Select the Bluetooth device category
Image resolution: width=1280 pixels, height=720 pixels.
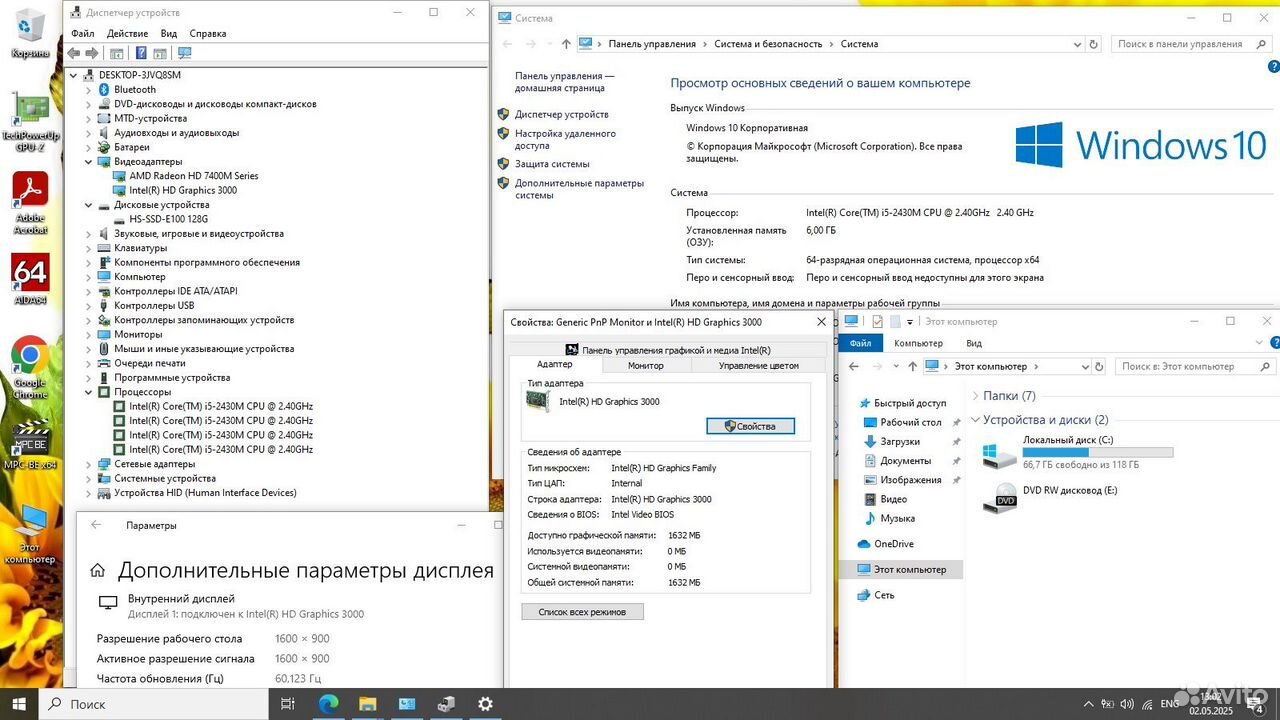point(134,89)
